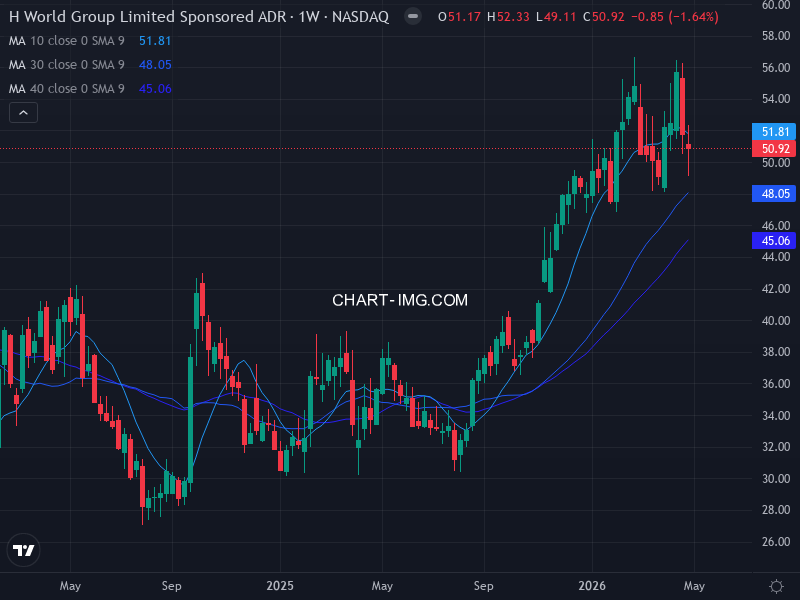
Task: Click the MA 40 value 45.06 in legend
Action: point(155,89)
